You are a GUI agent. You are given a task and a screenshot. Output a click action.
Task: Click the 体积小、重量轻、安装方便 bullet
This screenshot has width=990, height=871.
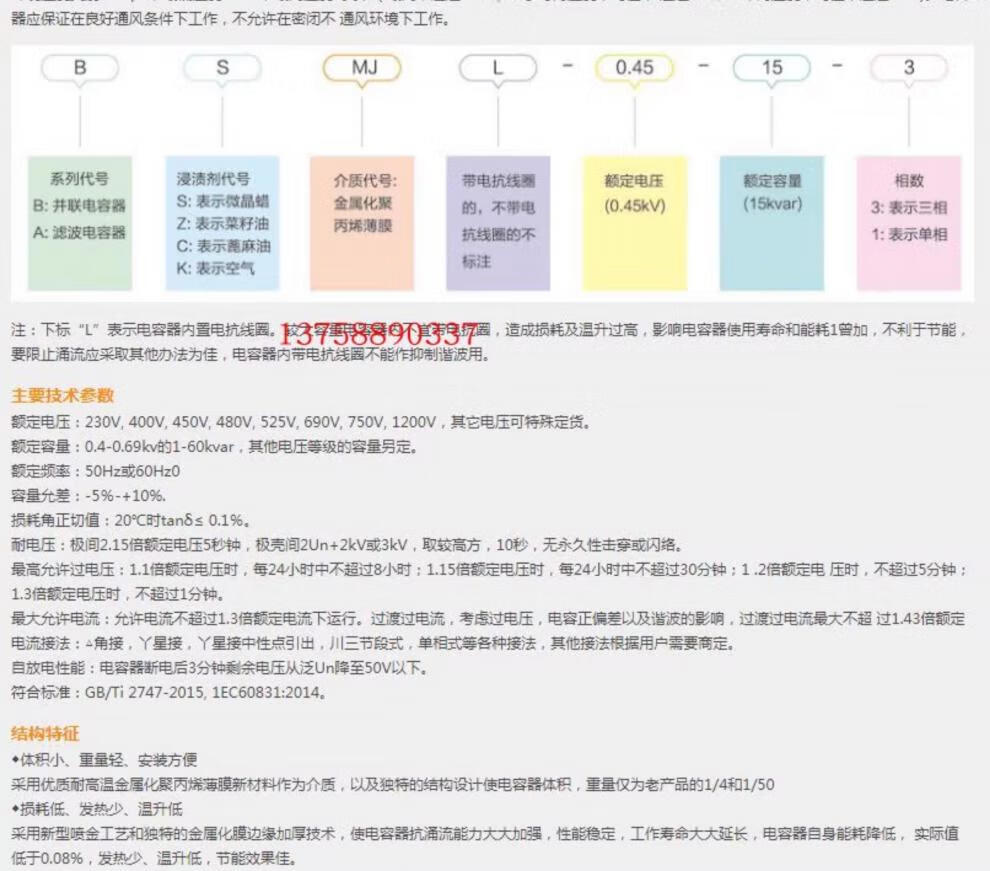tap(105, 759)
